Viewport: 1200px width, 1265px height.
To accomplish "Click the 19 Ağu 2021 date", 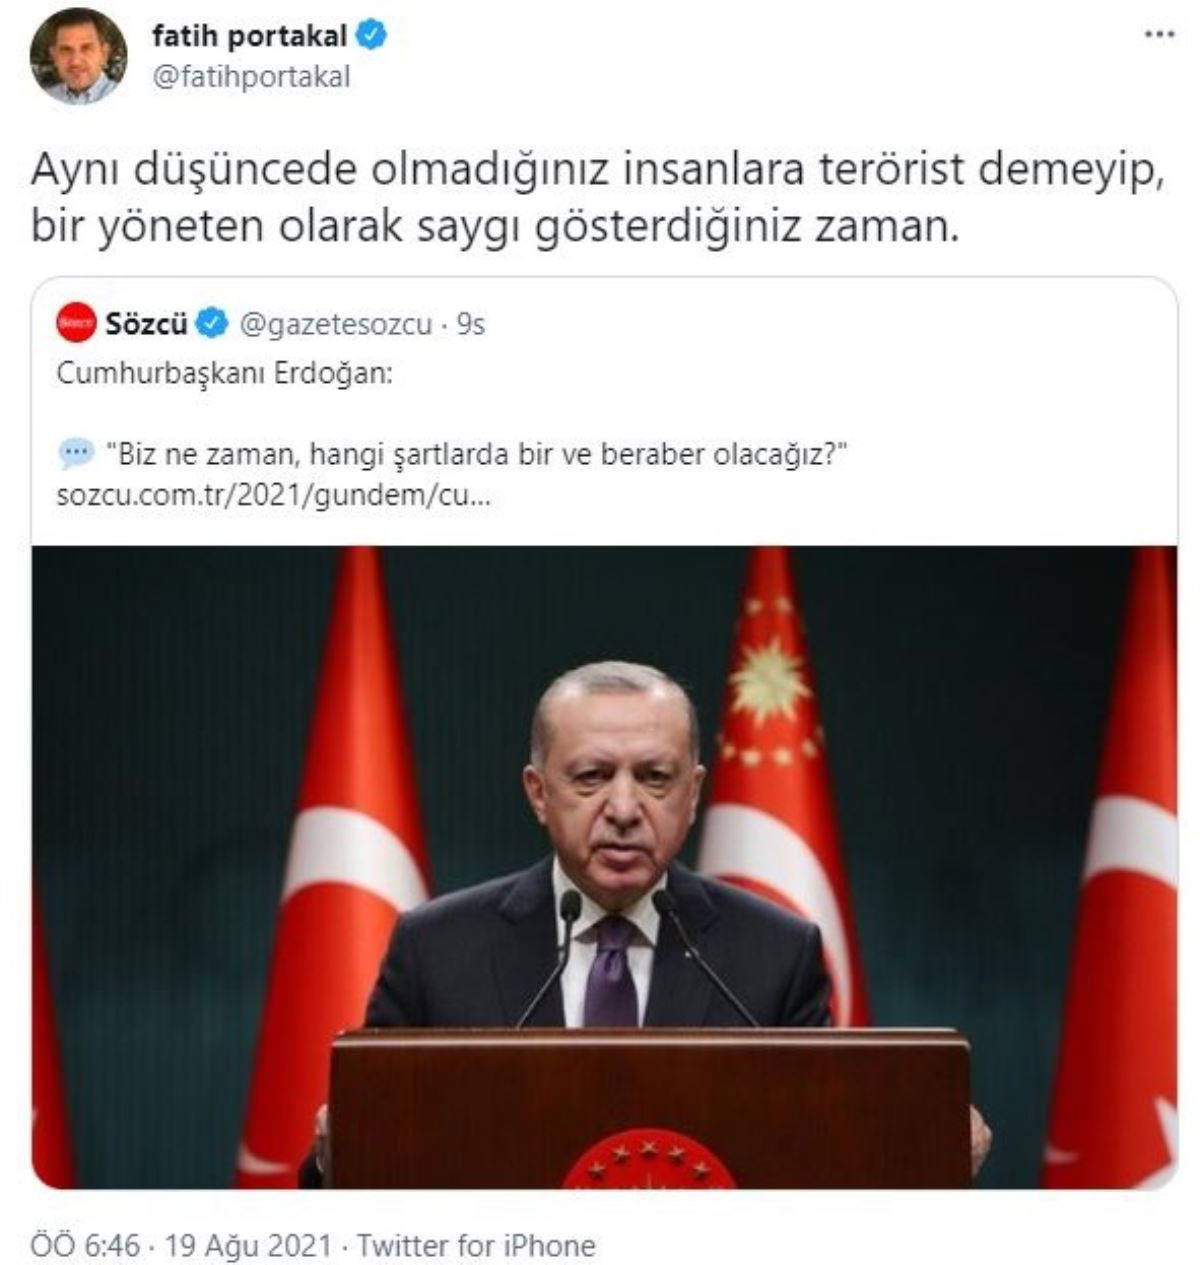I will coord(248,1245).
